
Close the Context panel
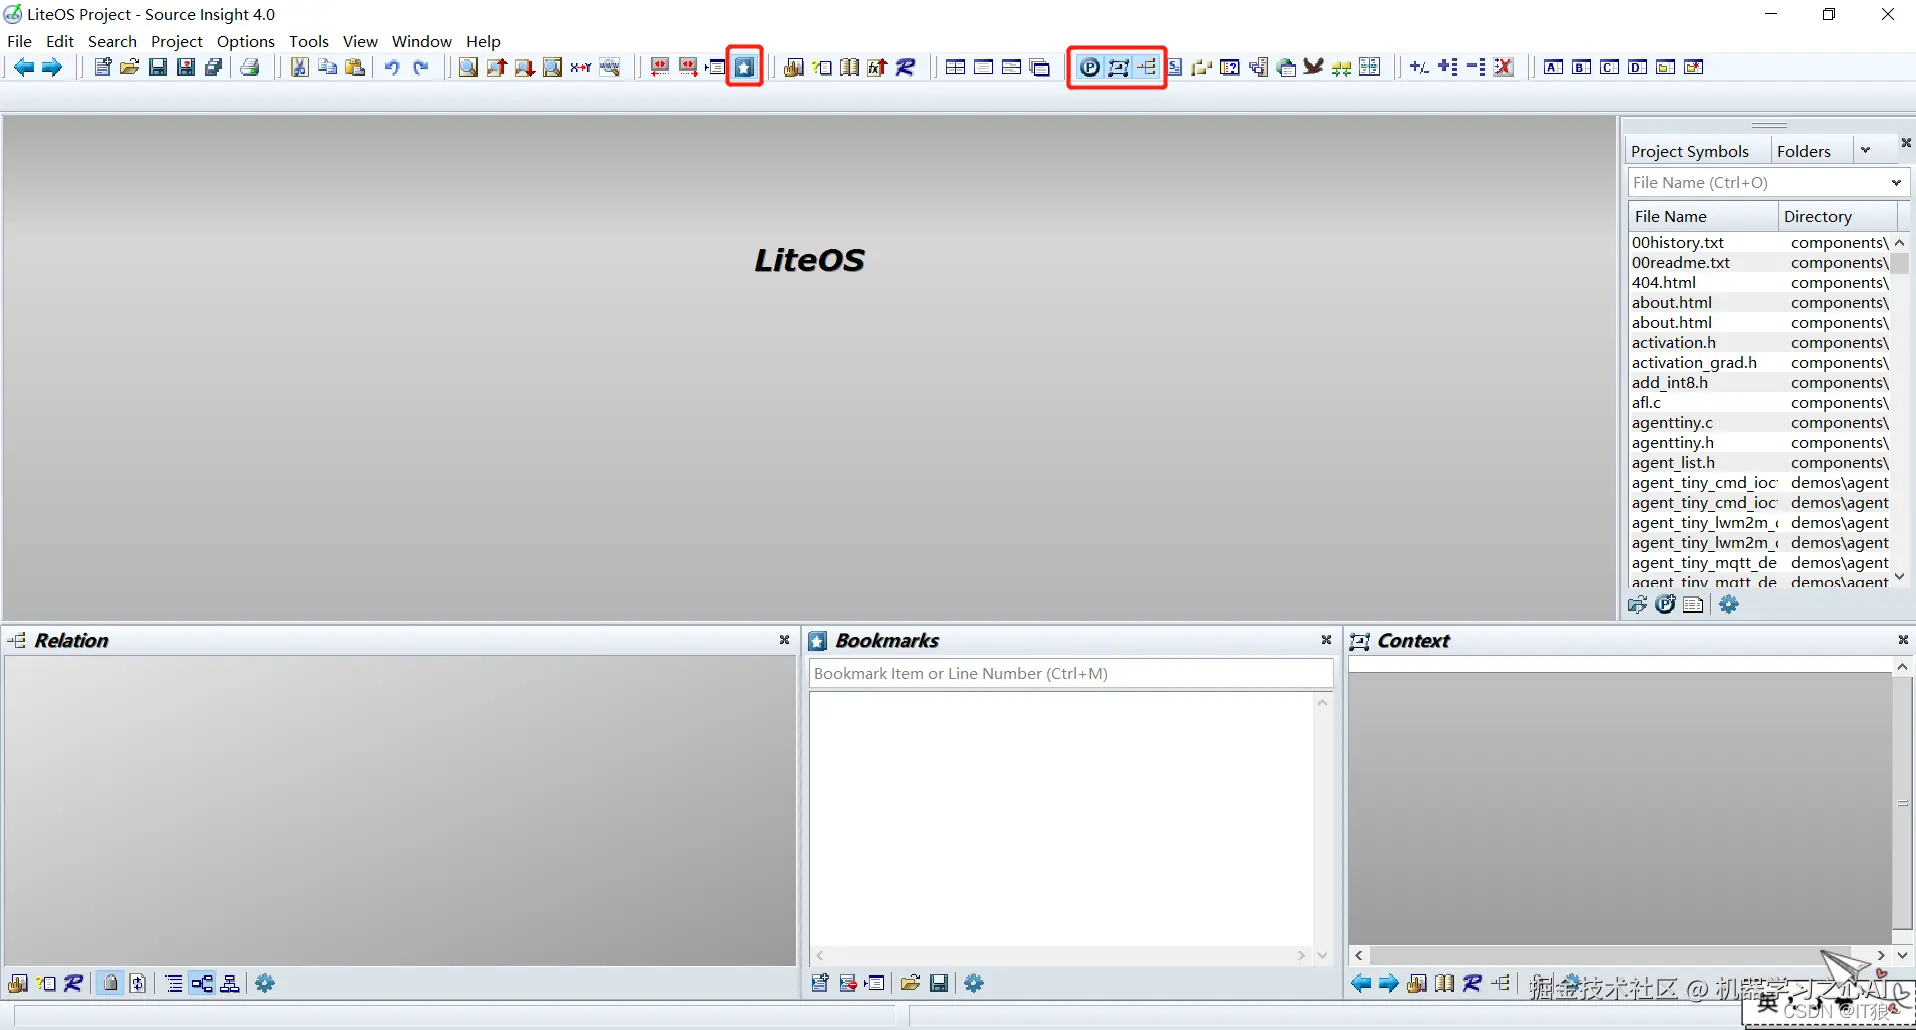point(1903,640)
